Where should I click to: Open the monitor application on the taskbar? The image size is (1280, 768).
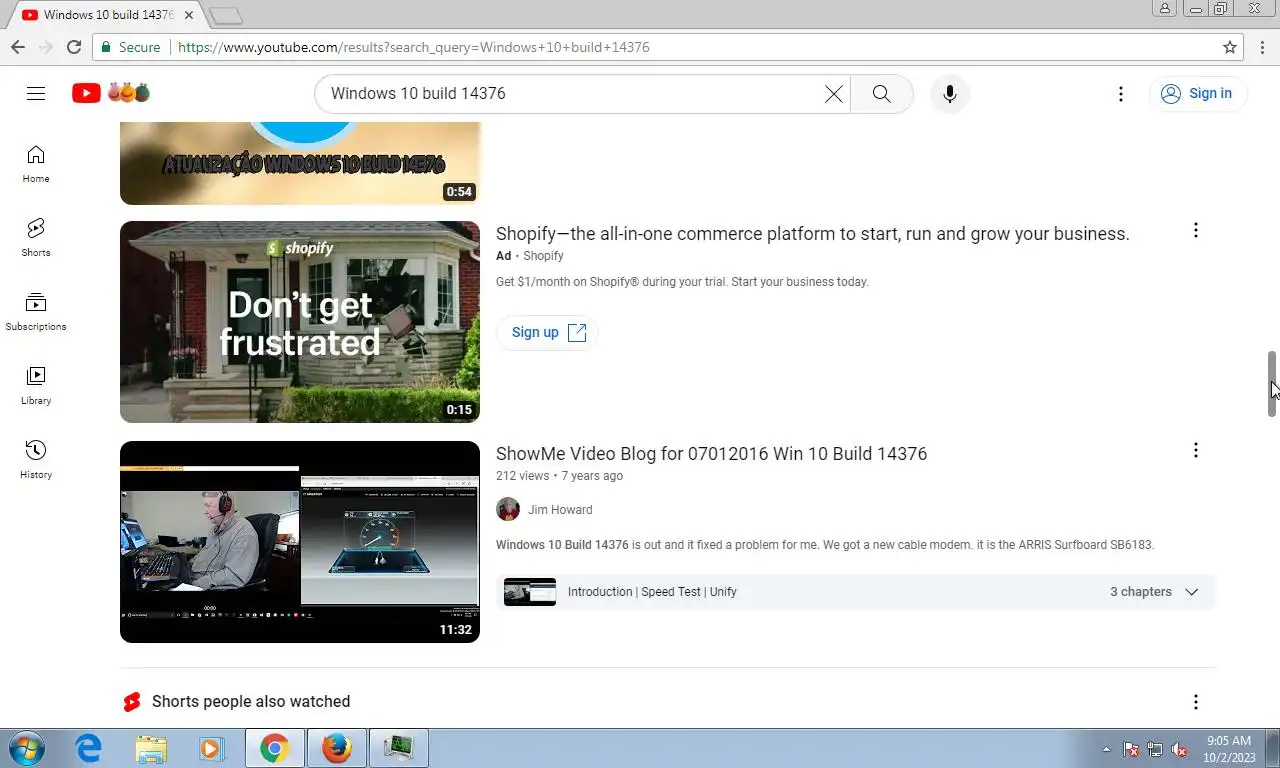(x=399, y=748)
